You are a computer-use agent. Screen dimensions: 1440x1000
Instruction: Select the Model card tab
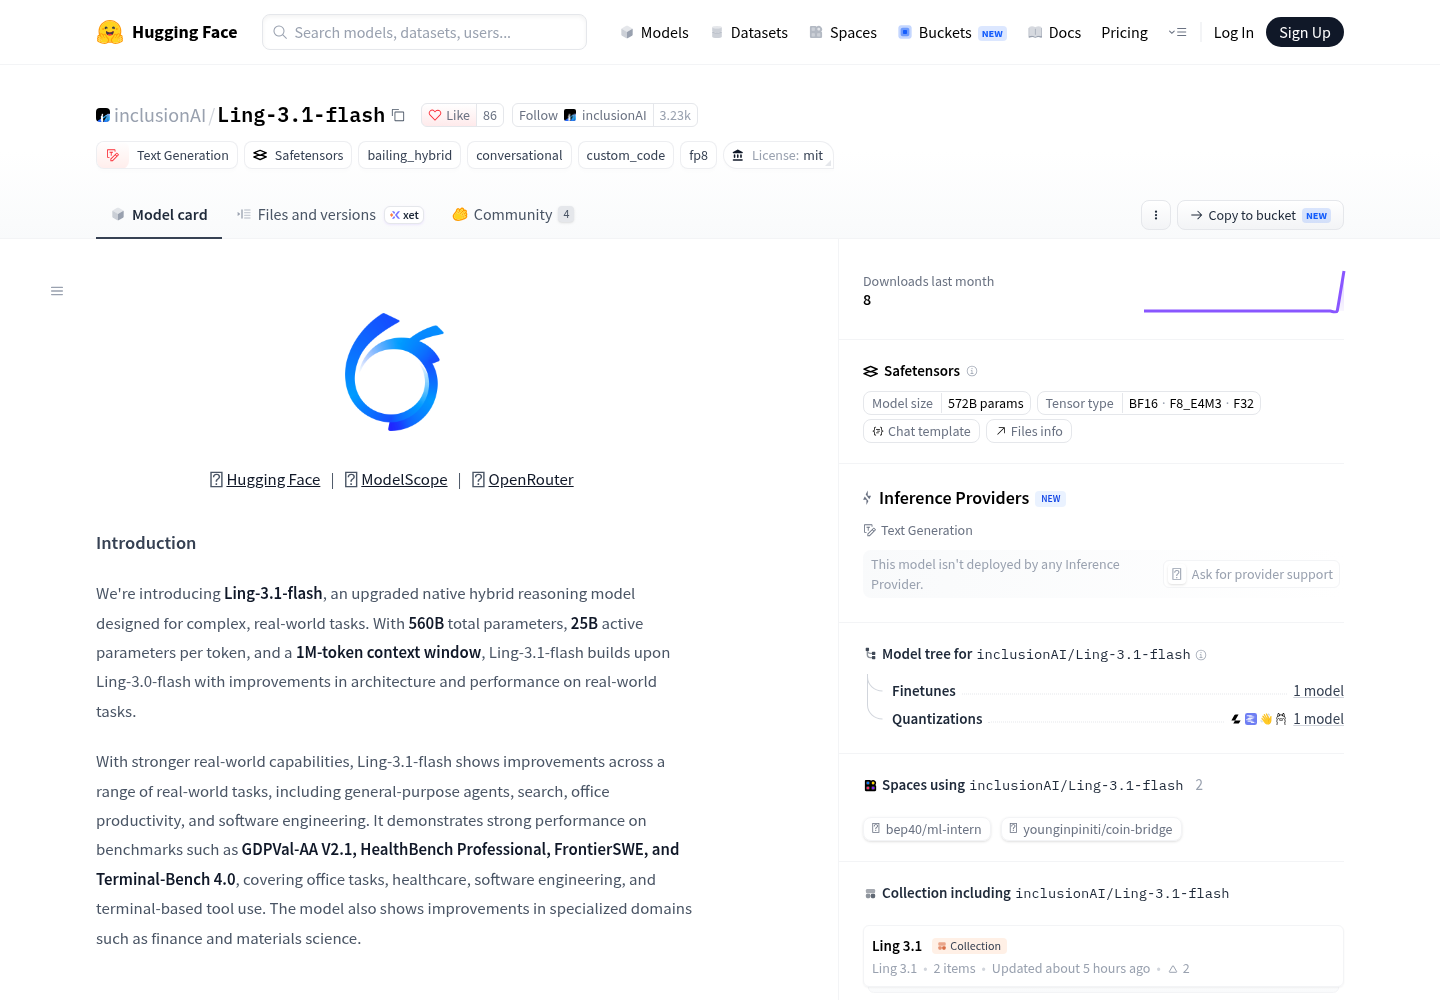click(159, 215)
